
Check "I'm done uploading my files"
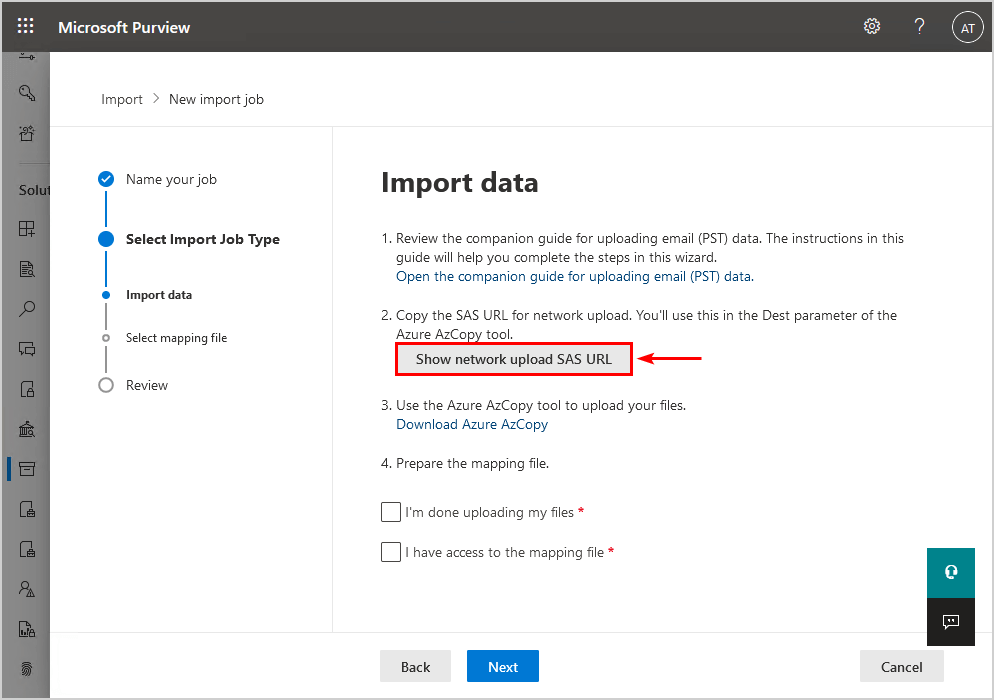[391, 512]
